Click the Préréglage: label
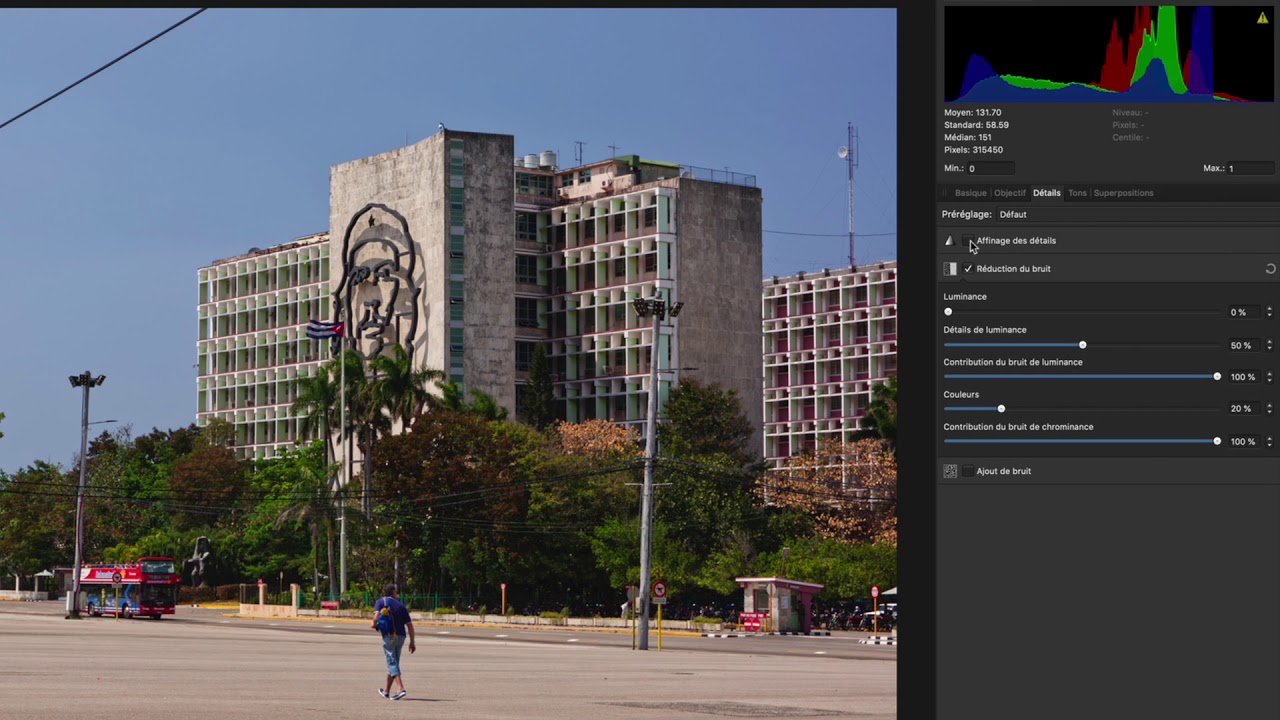1280x720 pixels. click(x=967, y=214)
